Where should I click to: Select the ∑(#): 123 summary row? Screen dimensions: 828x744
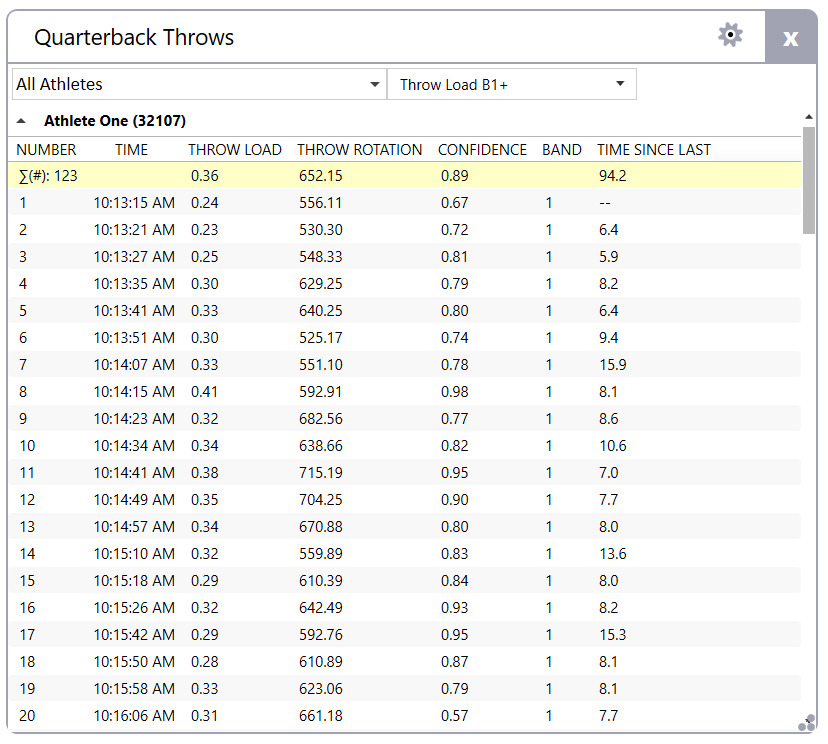(404, 175)
